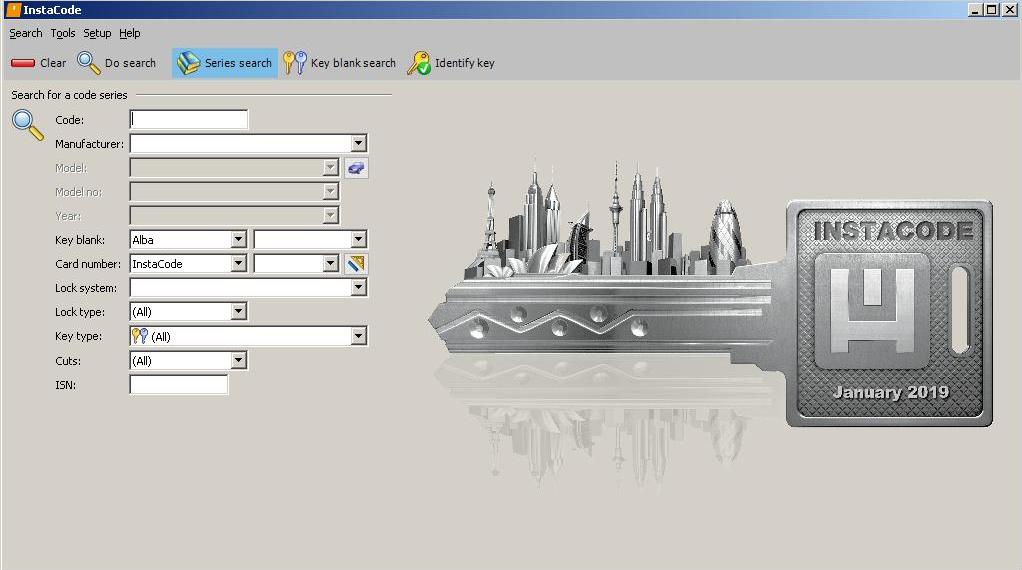Expand the Card number InstaCode dropdown
1022x570 pixels.
[x=239, y=264]
